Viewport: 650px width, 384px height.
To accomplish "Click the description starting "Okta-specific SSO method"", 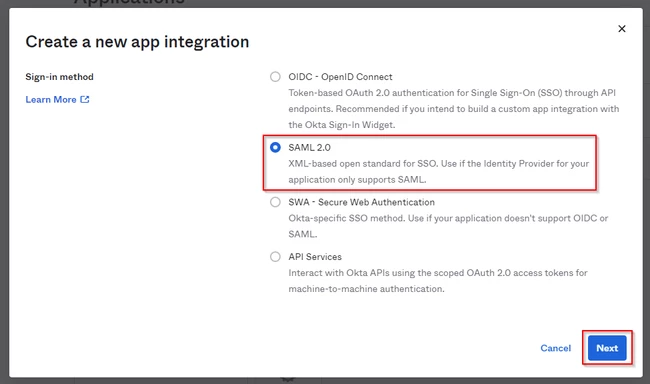I will 448,226.
